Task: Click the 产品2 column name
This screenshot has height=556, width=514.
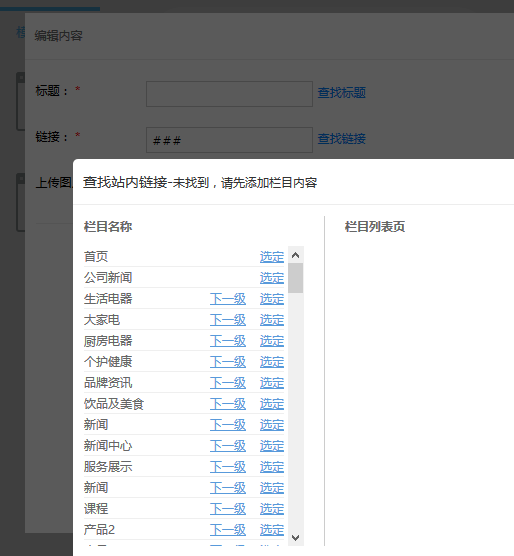Action: pyautogui.click(x=99, y=530)
